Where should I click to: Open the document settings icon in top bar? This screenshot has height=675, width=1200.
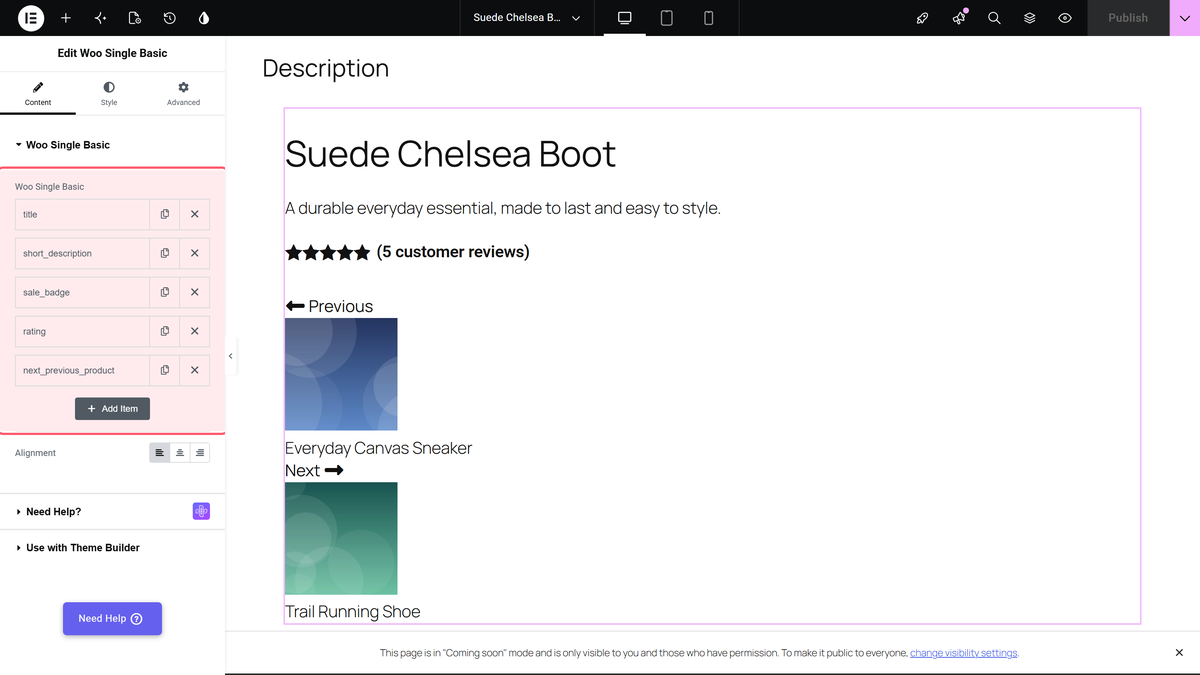pyautogui.click(x=135, y=18)
